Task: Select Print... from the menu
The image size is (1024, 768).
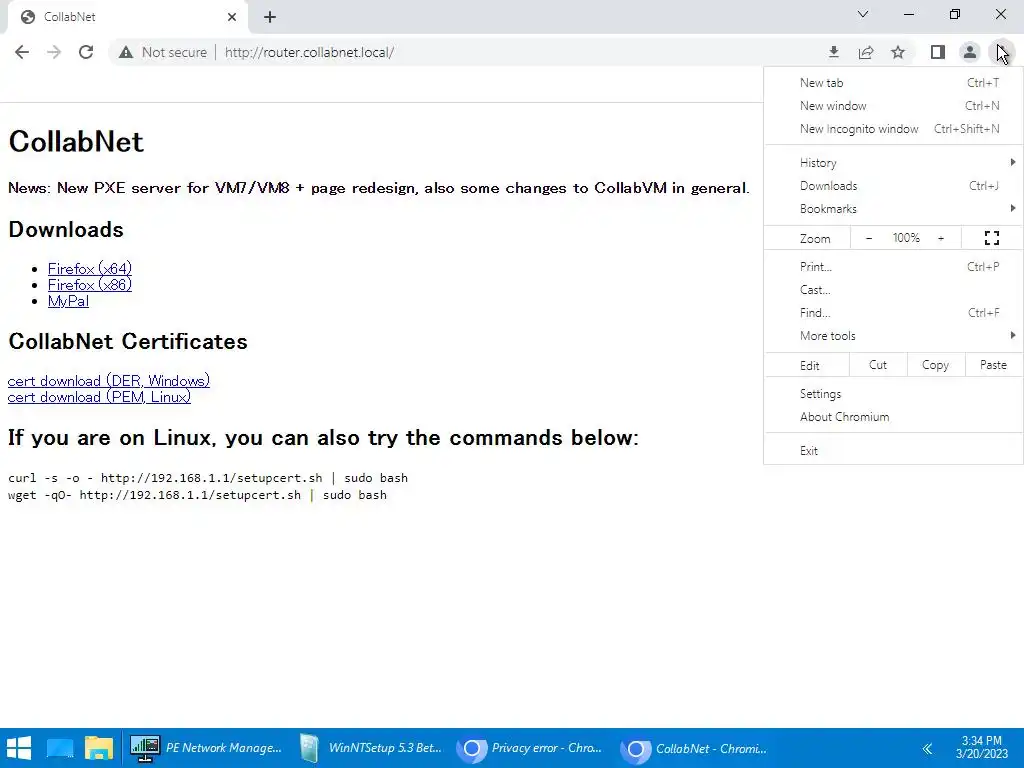Action: (x=893, y=266)
